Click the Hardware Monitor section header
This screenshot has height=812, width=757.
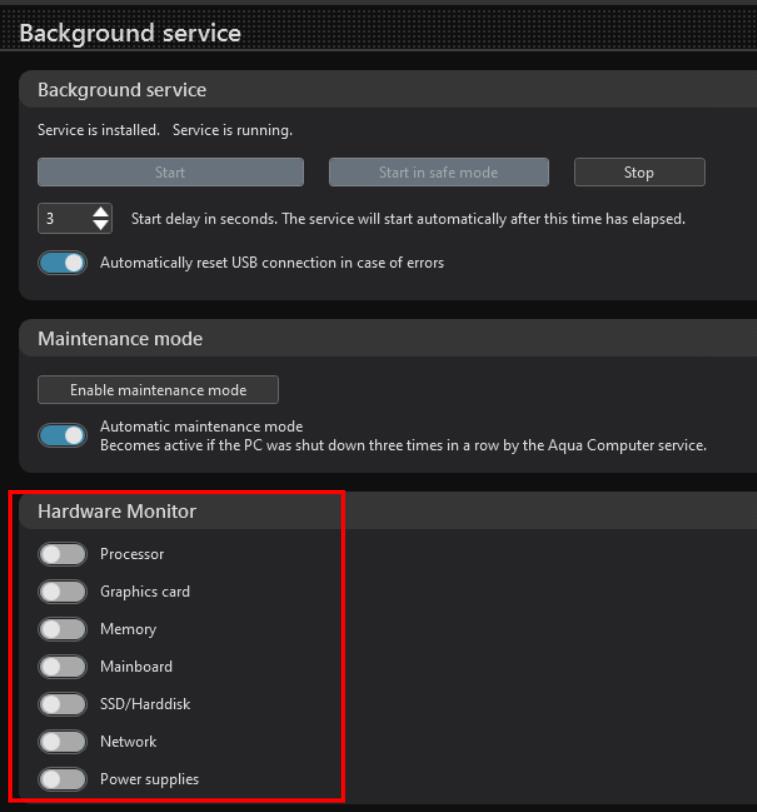point(117,511)
